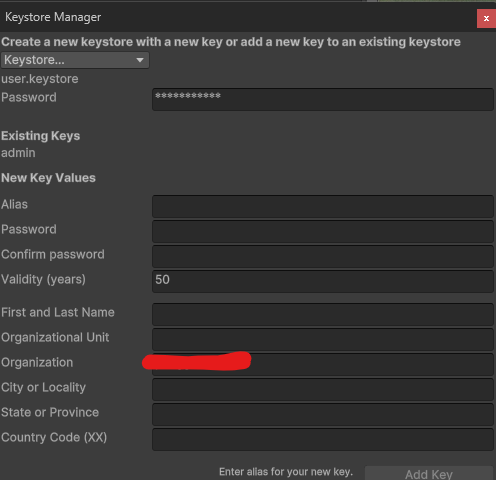Screen dimensions: 496x480
Task: Focus the Alias input field
Action: pyautogui.click(x=323, y=206)
